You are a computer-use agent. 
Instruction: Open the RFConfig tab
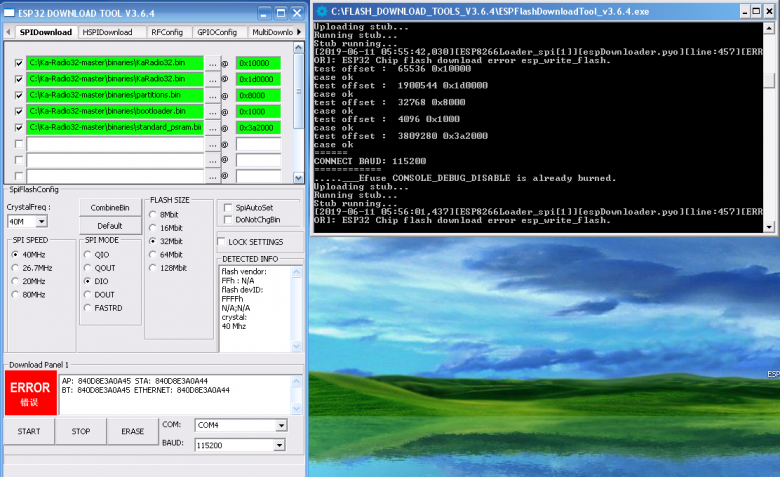165,32
